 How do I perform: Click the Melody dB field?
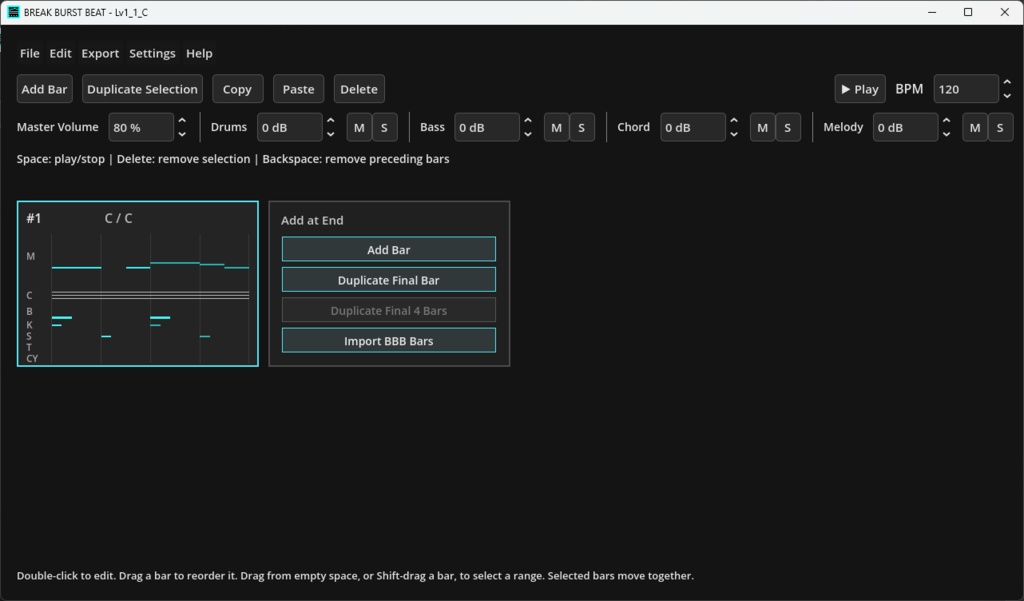pos(905,127)
